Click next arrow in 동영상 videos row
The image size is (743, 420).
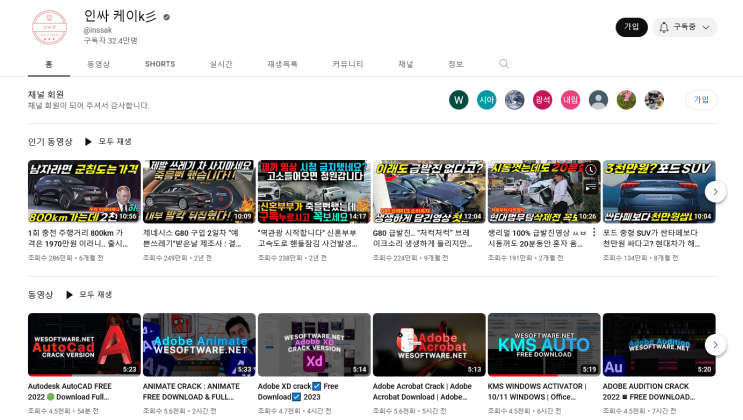pyautogui.click(x=716, y=345)
